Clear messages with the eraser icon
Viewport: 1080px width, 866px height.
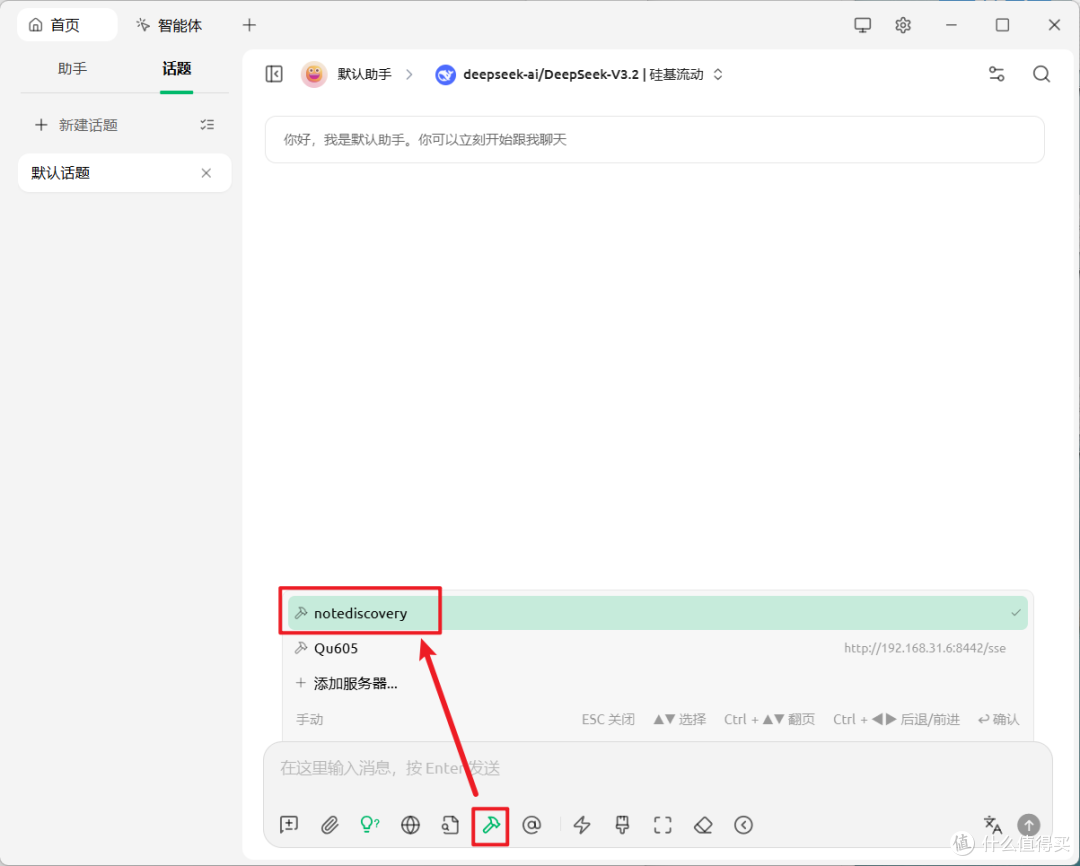pyautogui.click(x=703, y=825)
